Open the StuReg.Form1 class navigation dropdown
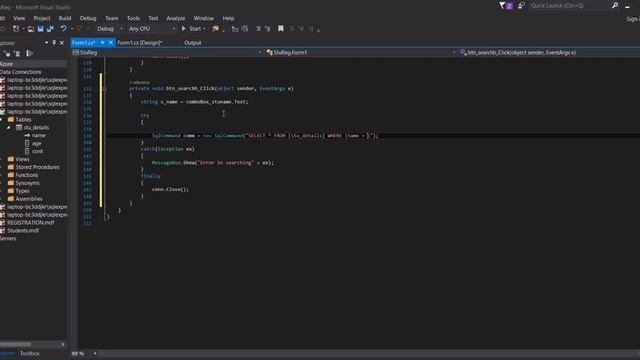 point(454,52)
